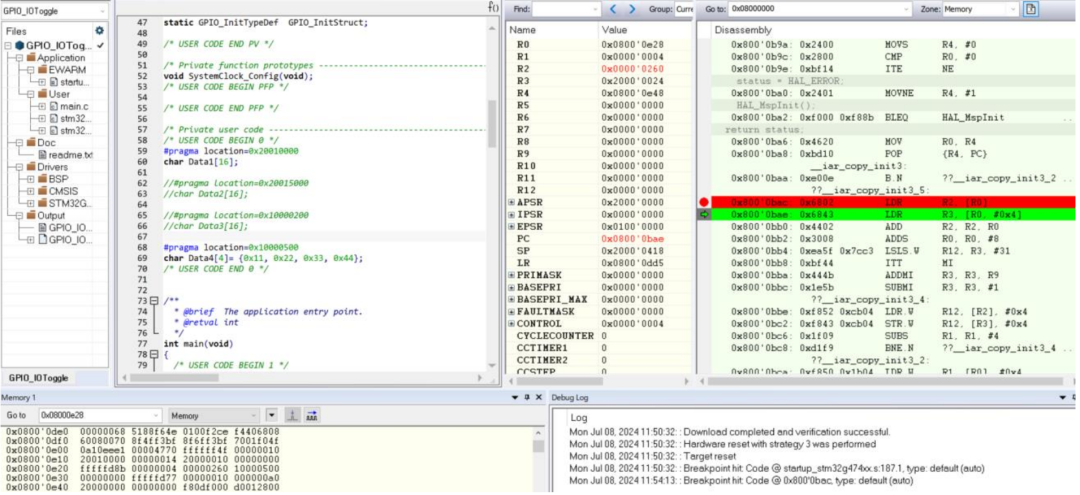This screenshot has width=1080, height=495.
Task: Click the Value column header in Registers
Action: coord(645,30)
